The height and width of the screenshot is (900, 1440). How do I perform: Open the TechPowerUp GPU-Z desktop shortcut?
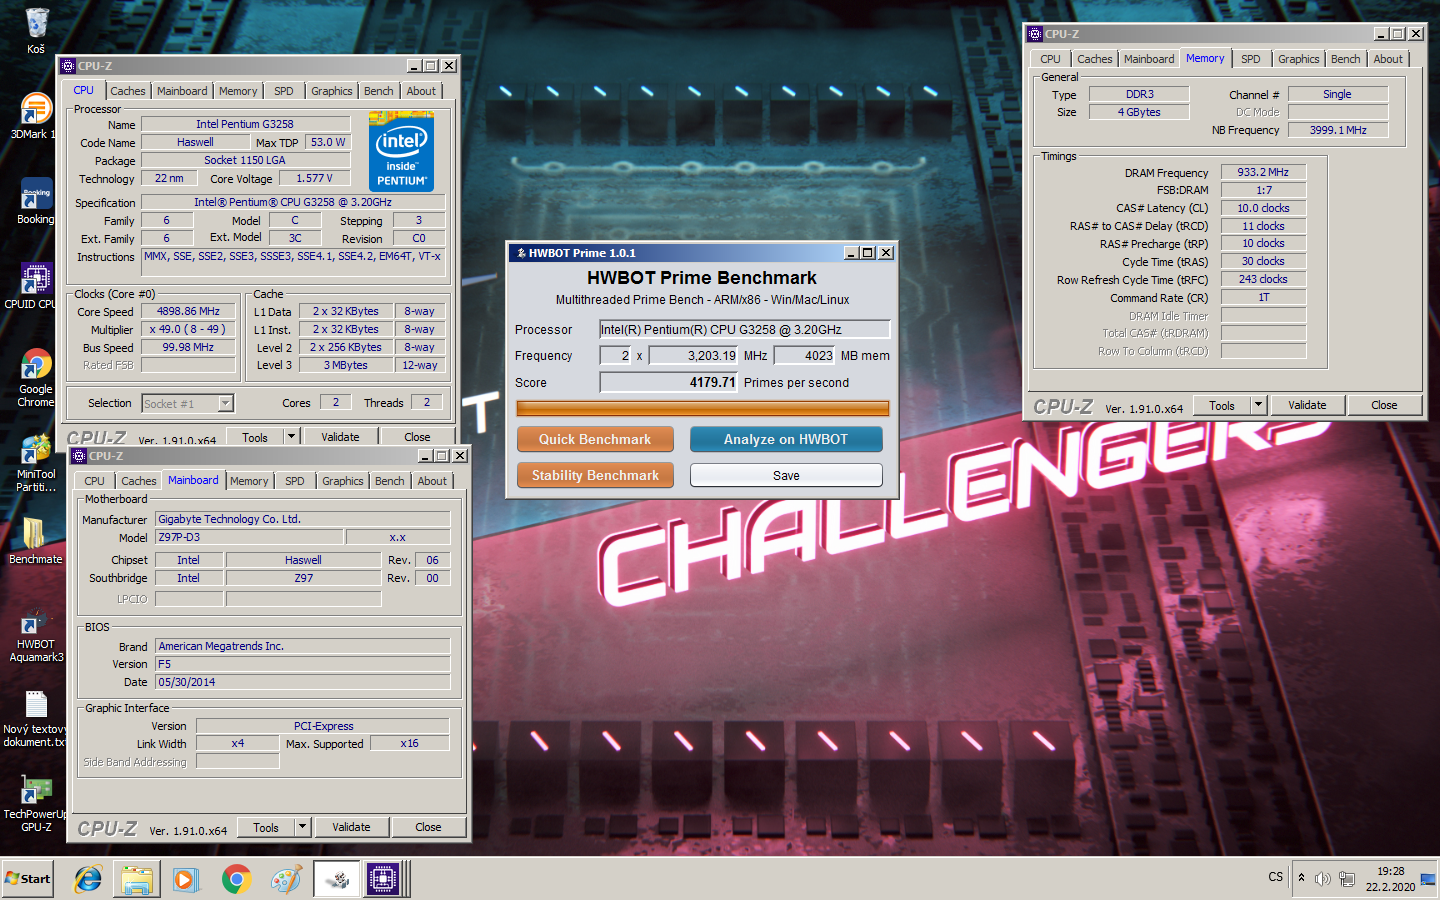pos(35,803)
